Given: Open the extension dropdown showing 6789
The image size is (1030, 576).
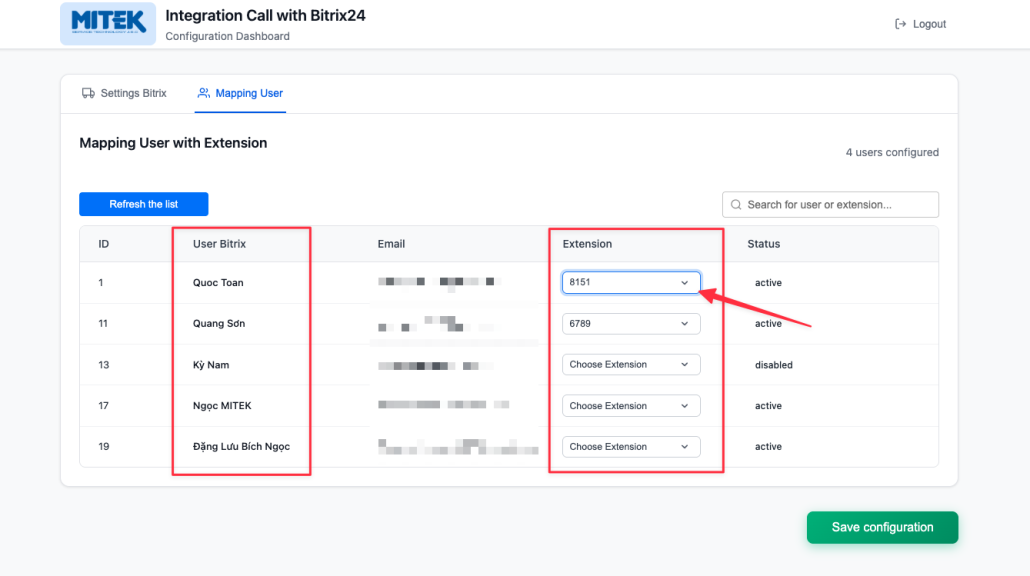Looking at the screenshot, I should (631, 324).
